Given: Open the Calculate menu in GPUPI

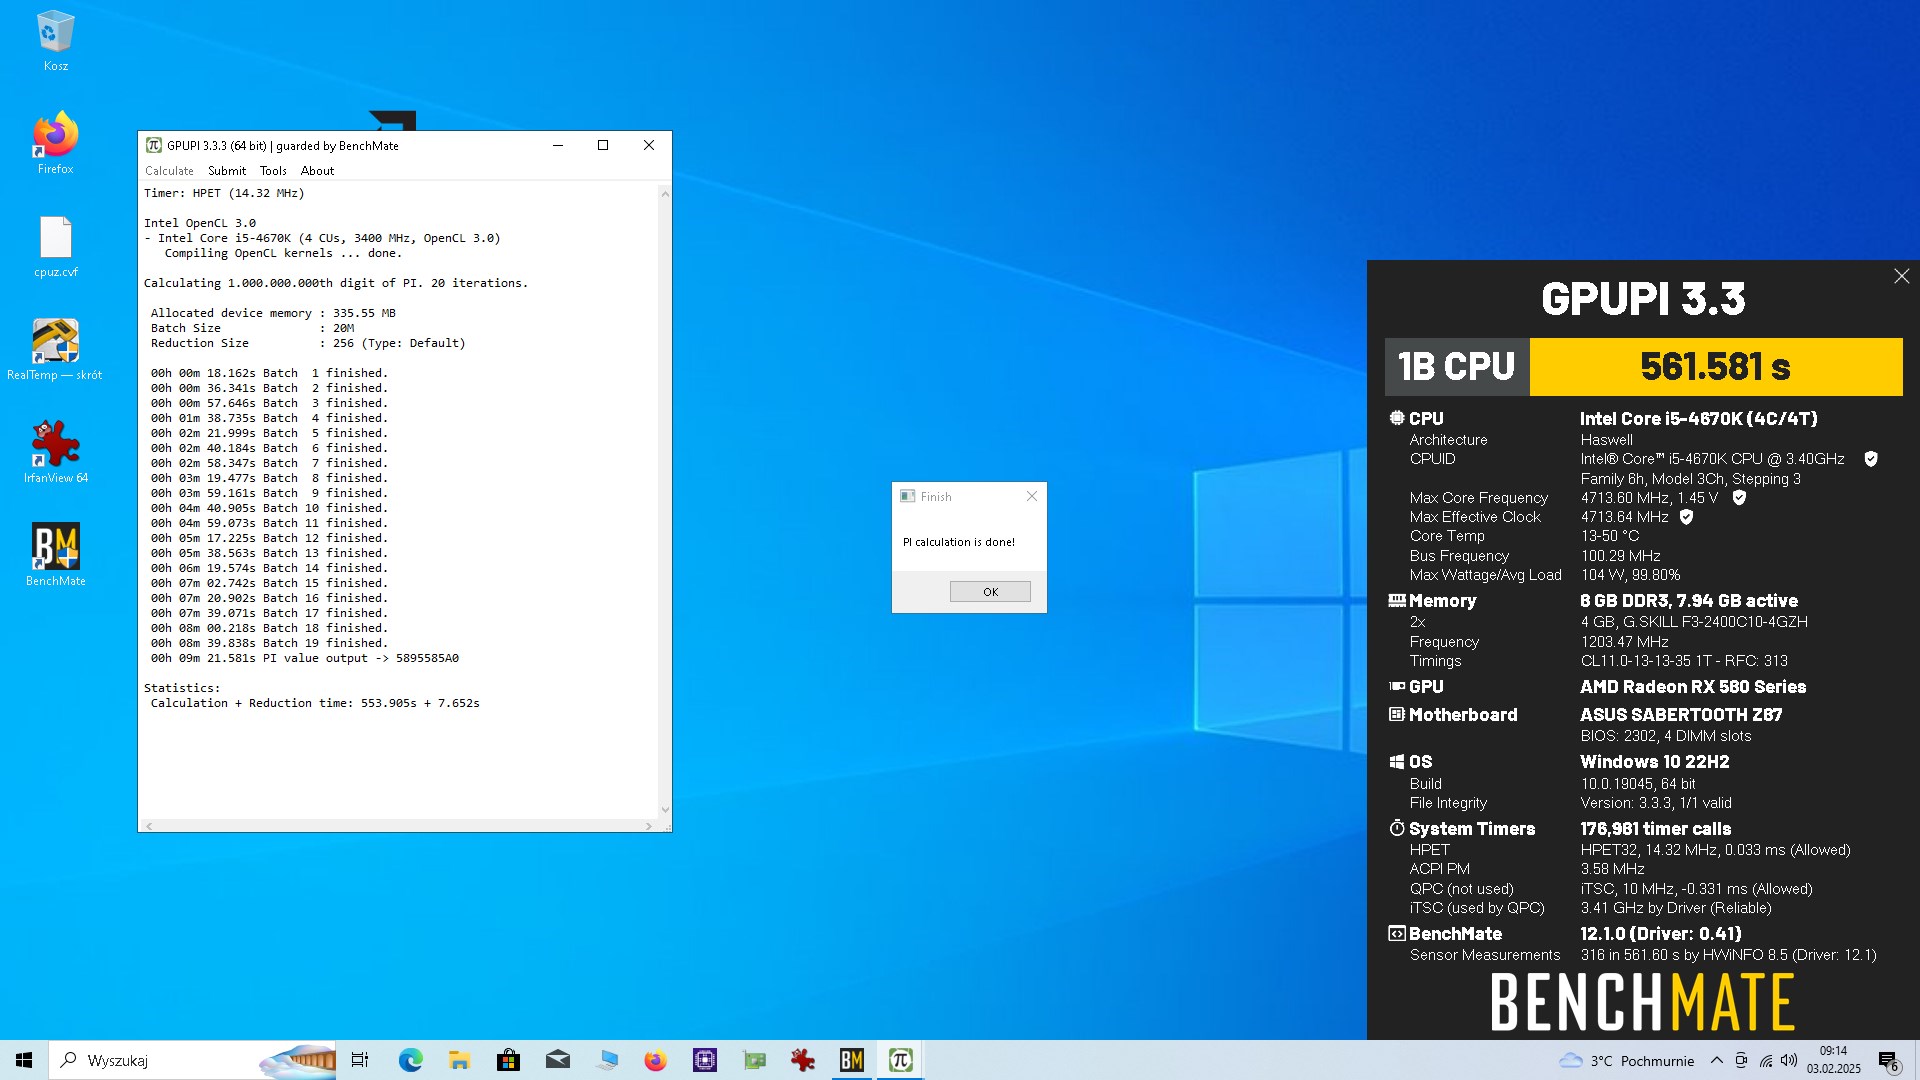Looking at the screenshot, I should coord(169,171).
